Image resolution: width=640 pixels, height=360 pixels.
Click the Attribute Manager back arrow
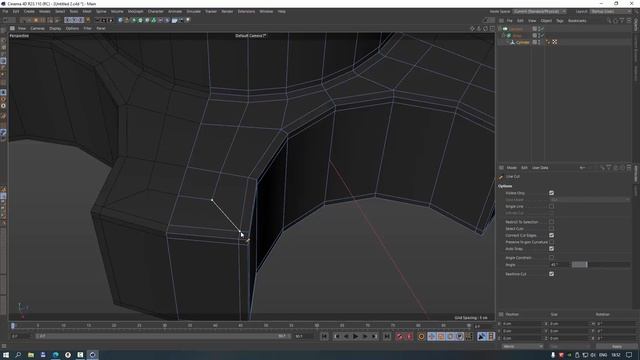(x=582, y=168)
